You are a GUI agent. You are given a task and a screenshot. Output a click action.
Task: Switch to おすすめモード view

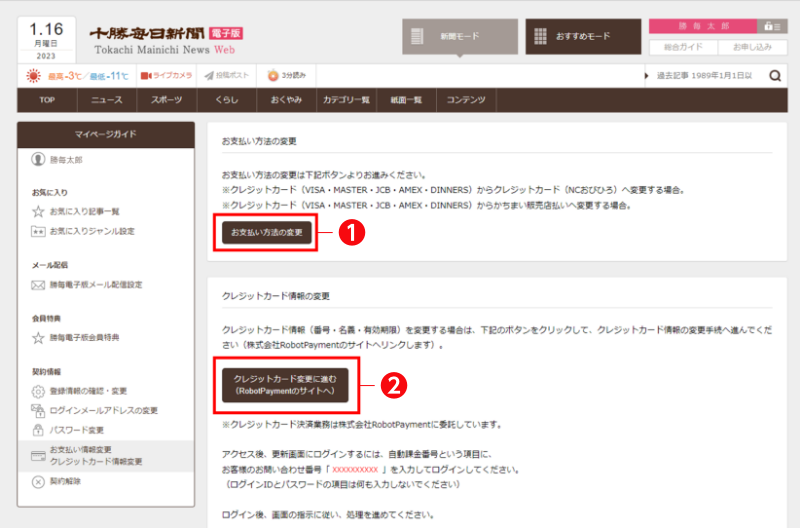pyautogui.click(x=583, y=37)
